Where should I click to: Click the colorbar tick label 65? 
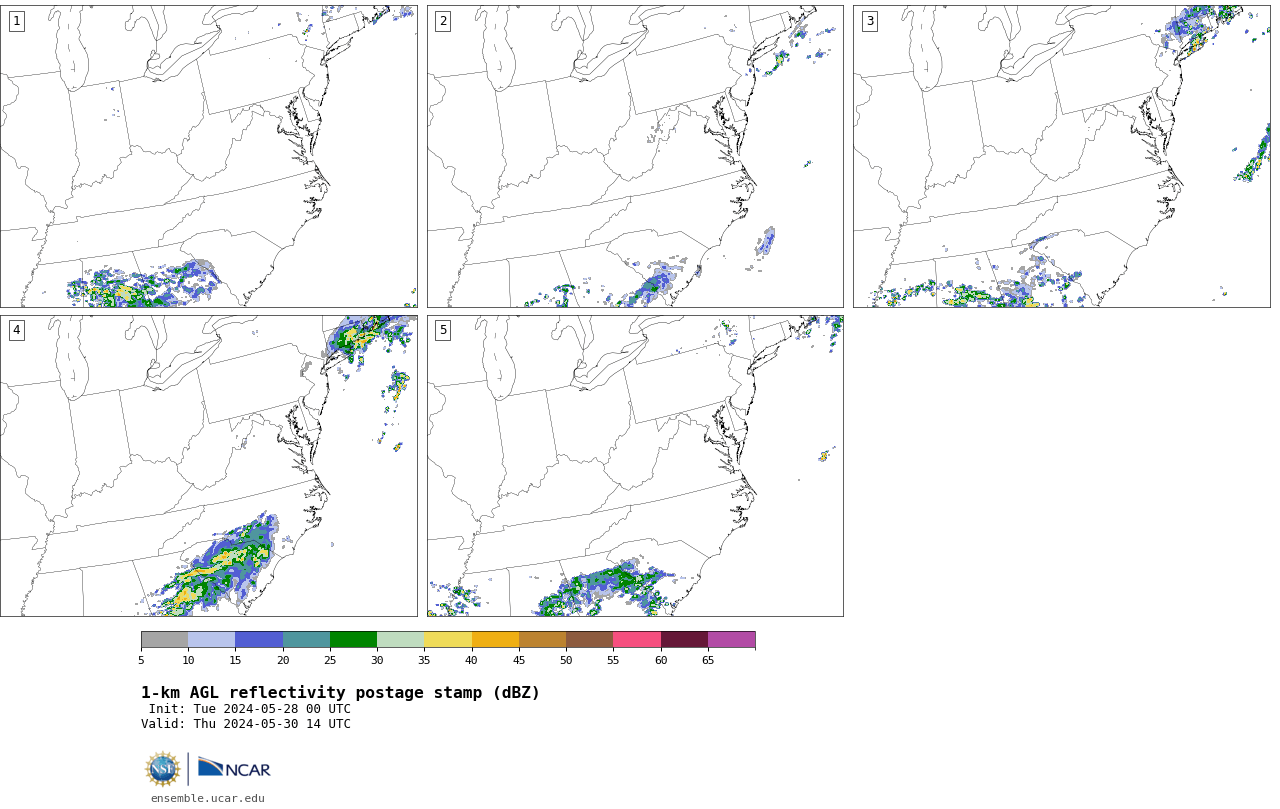pyautogui.click(x=708, y=660)
